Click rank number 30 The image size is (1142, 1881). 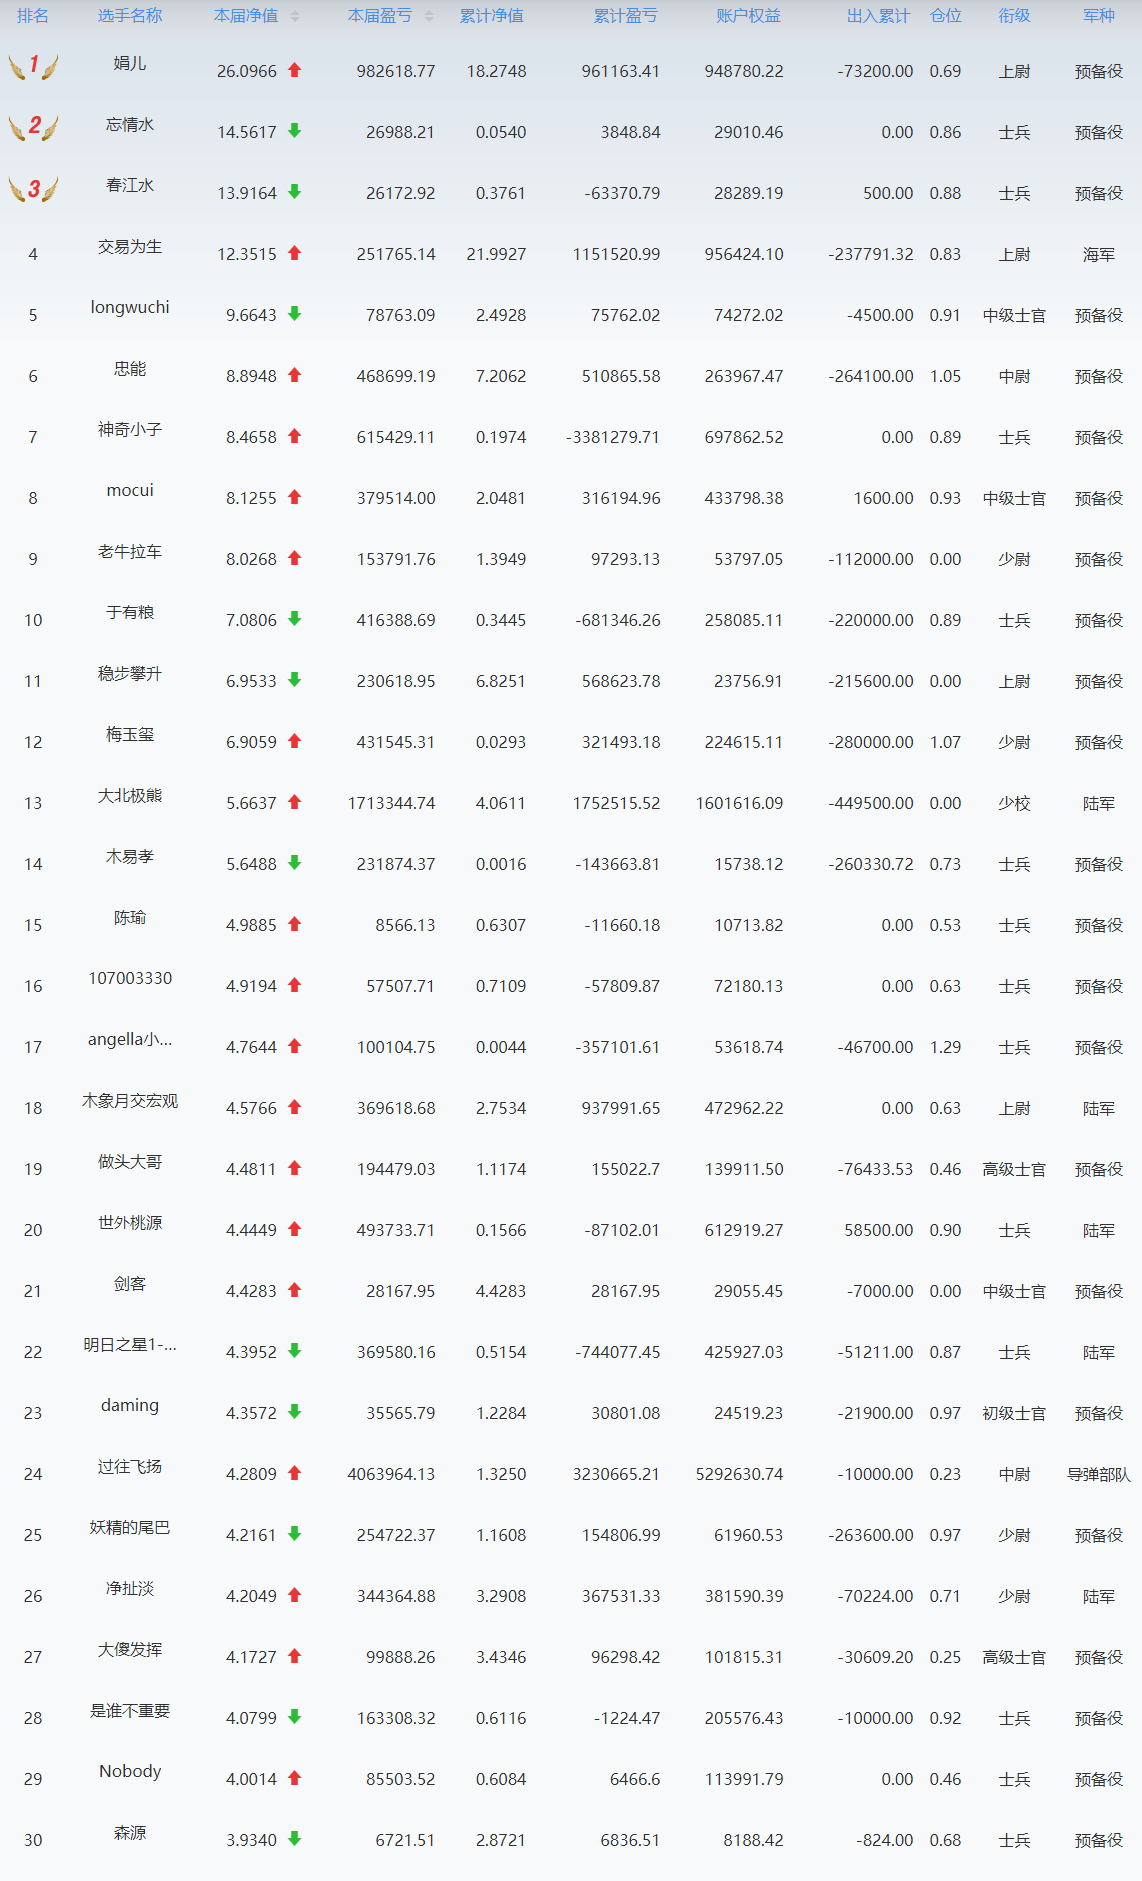pyautogui.click(x=33, y=1840)
